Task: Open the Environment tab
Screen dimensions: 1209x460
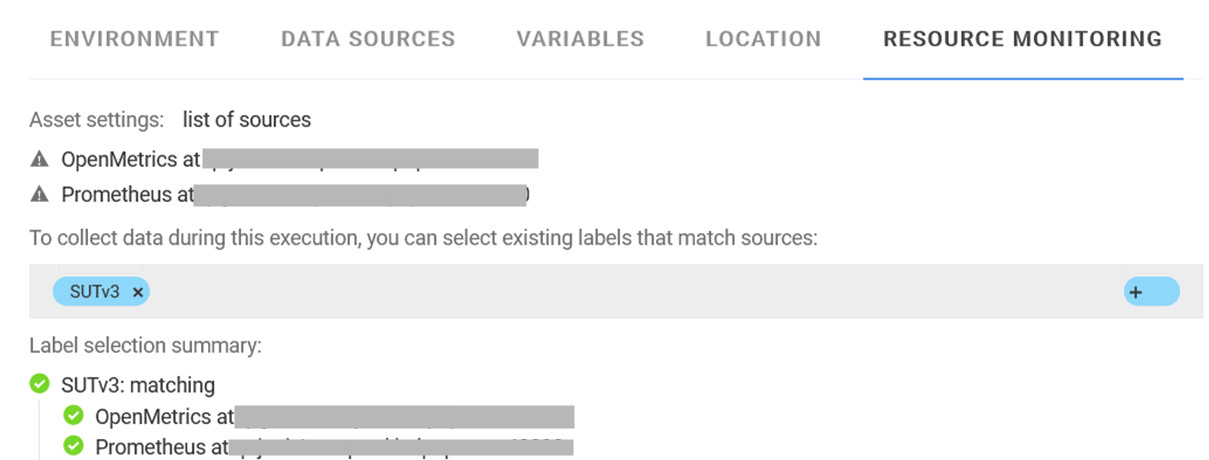Action: click(134, 39)
